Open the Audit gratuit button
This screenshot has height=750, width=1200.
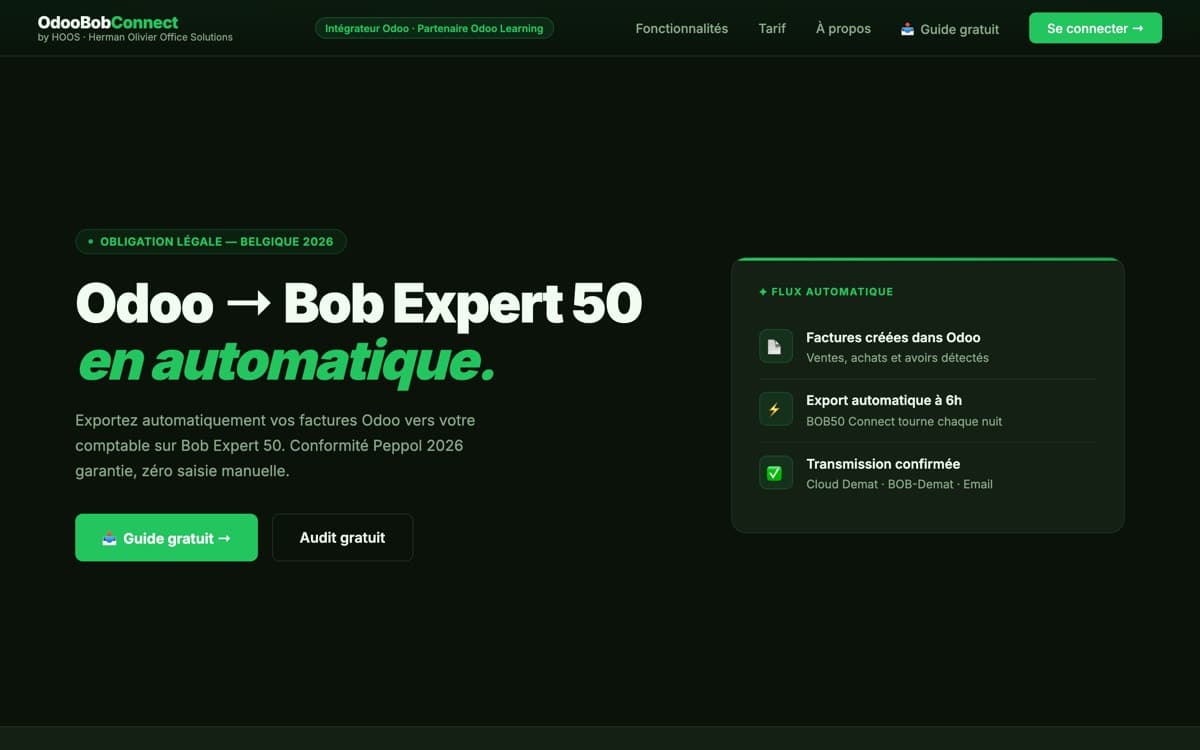pos(342,538)
